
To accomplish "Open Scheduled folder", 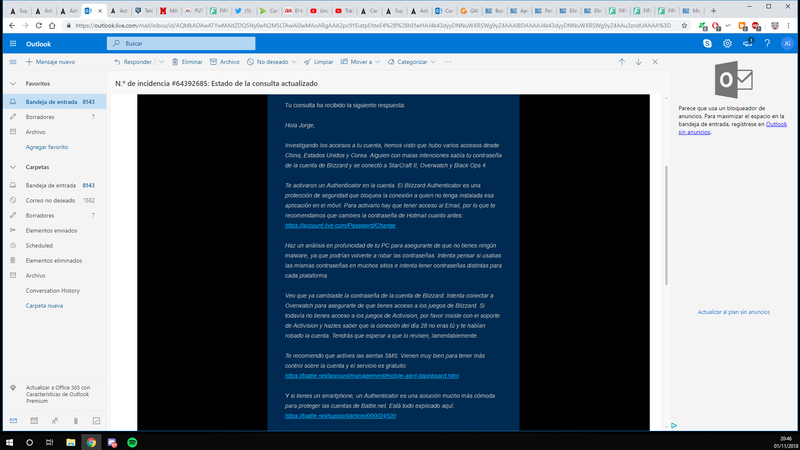I will (x=55, y=245).
